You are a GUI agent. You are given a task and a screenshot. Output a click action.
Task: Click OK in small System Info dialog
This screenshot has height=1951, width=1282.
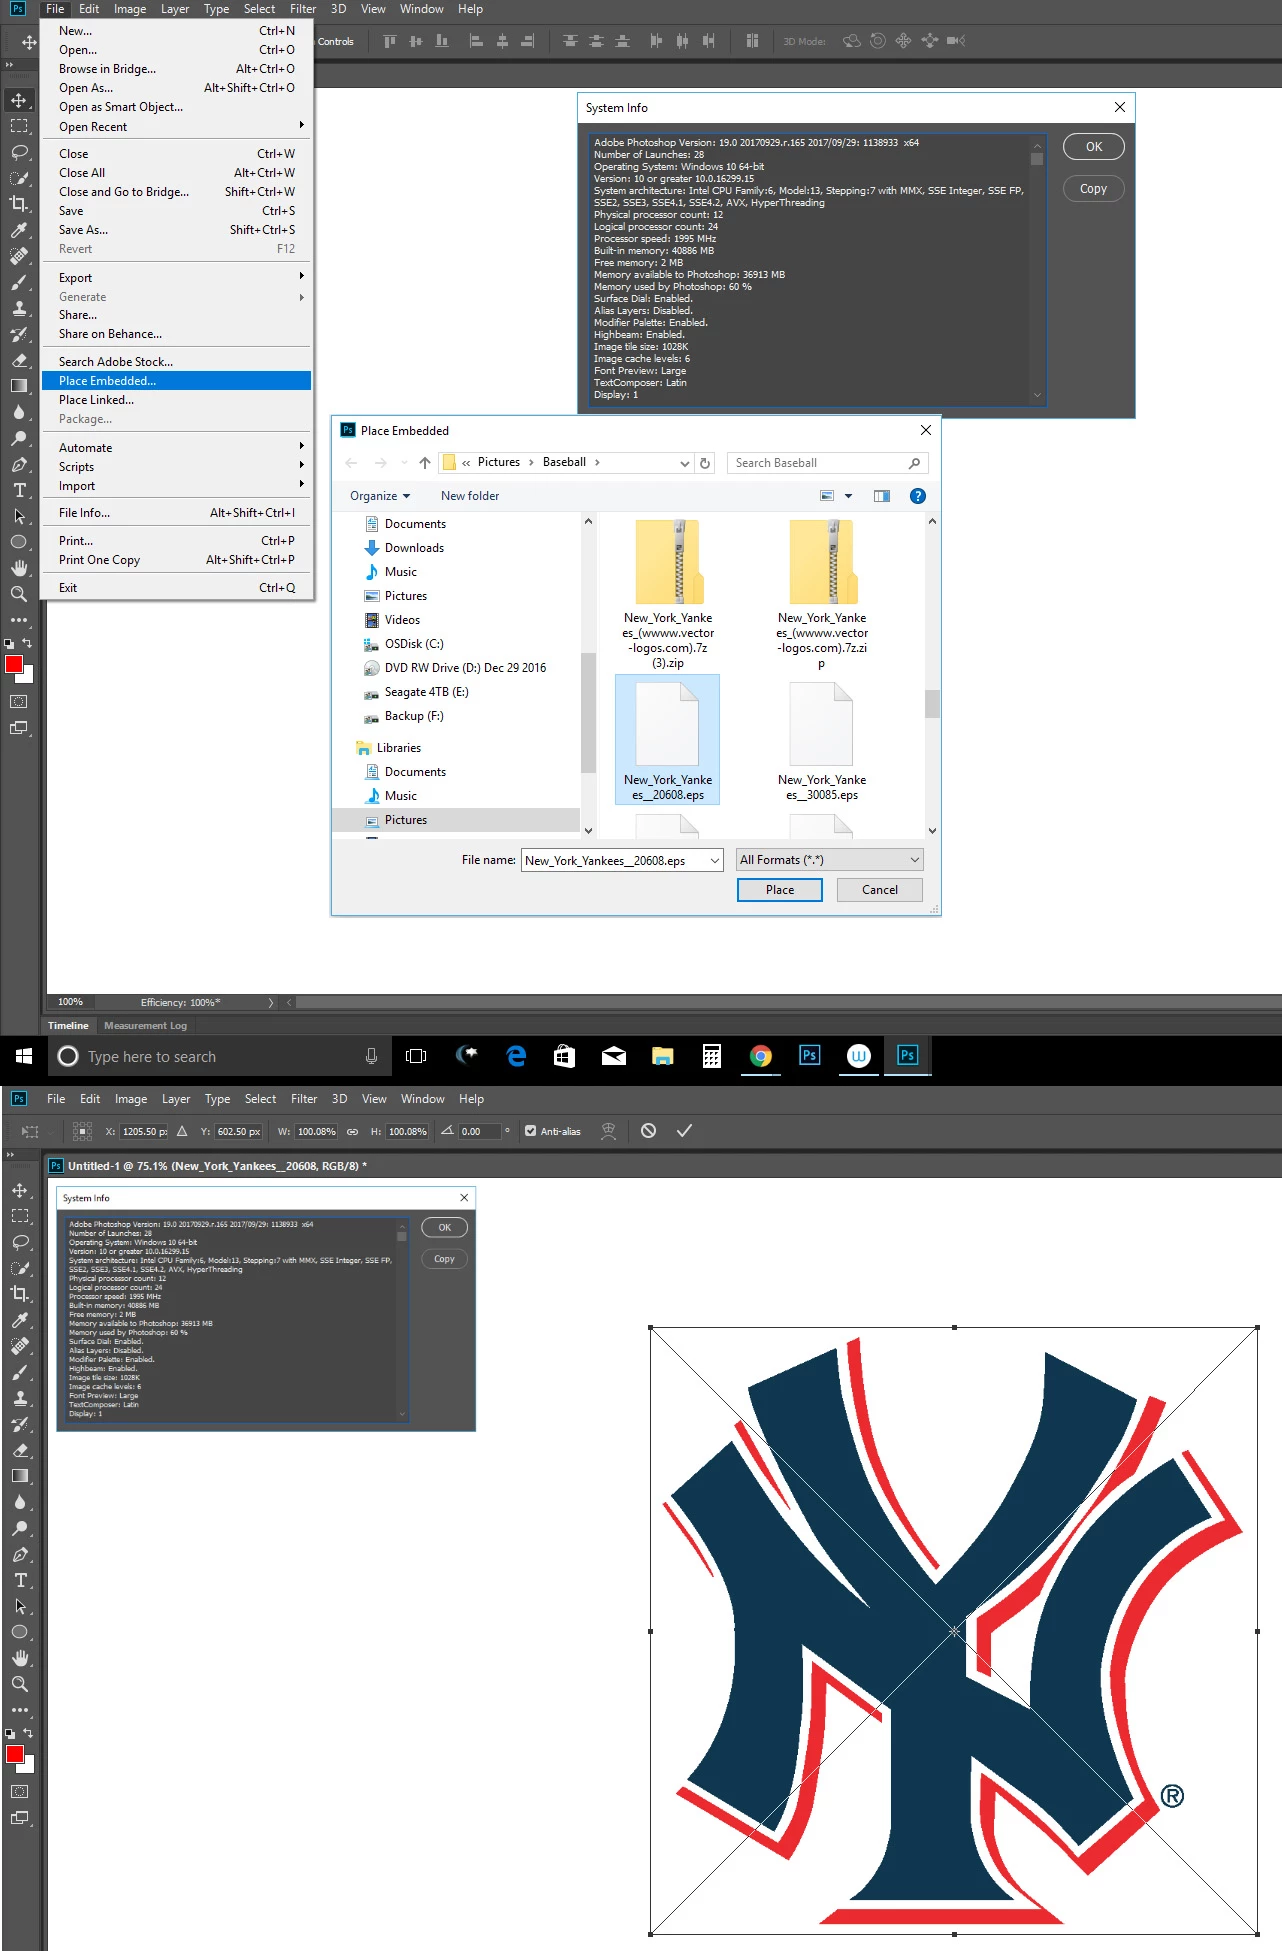pyautogui.click(x=444, y=1227)
